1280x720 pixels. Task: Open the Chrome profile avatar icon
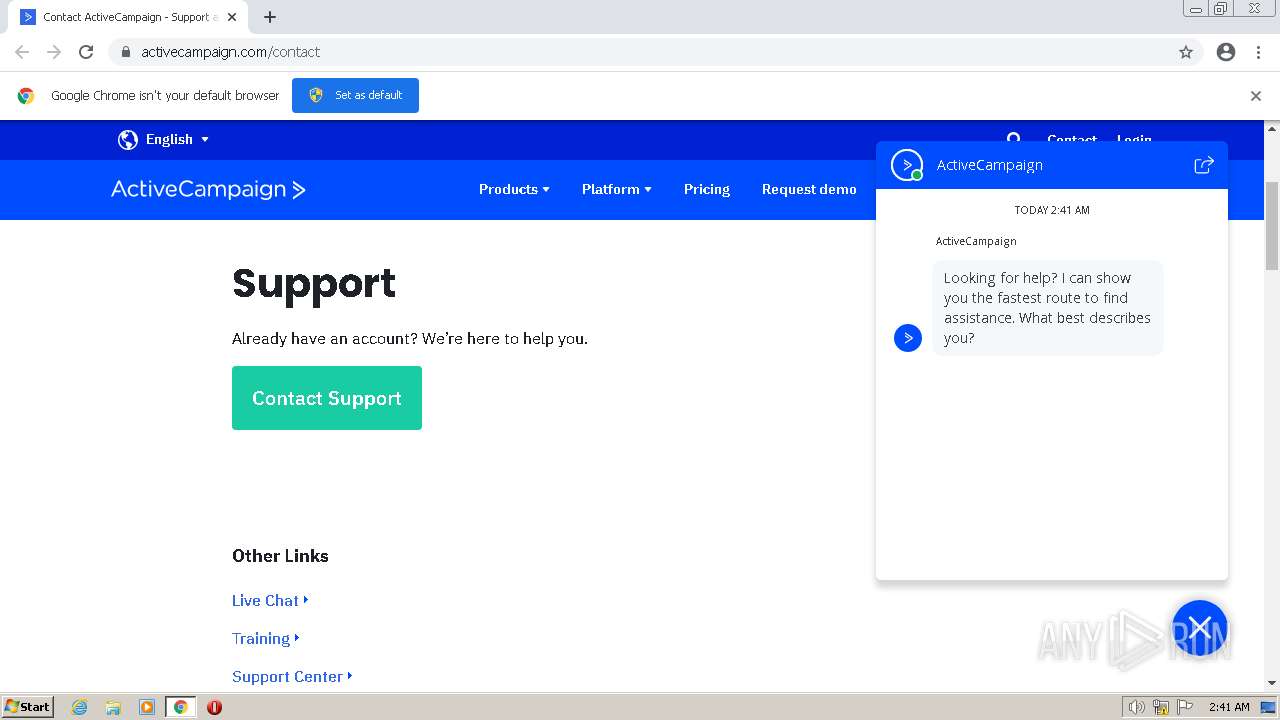(x=1226, y=52)
